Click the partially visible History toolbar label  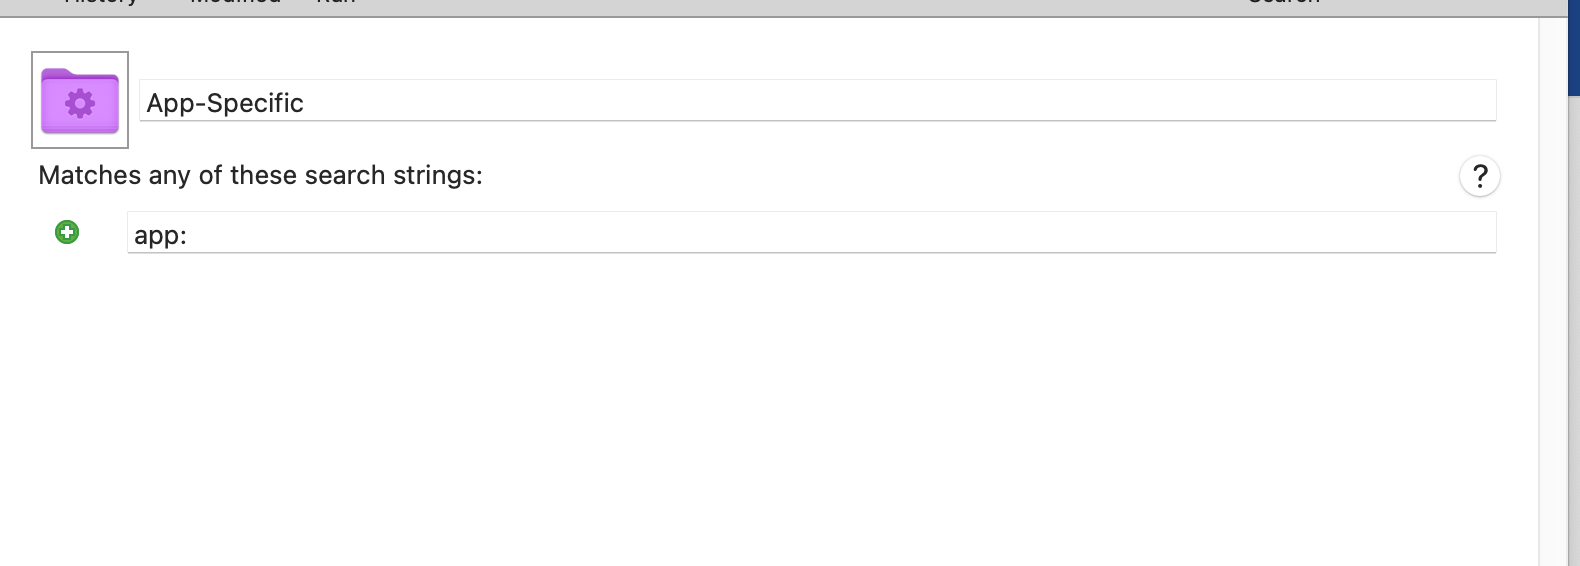pyautogui.click(x=100, y=3)
